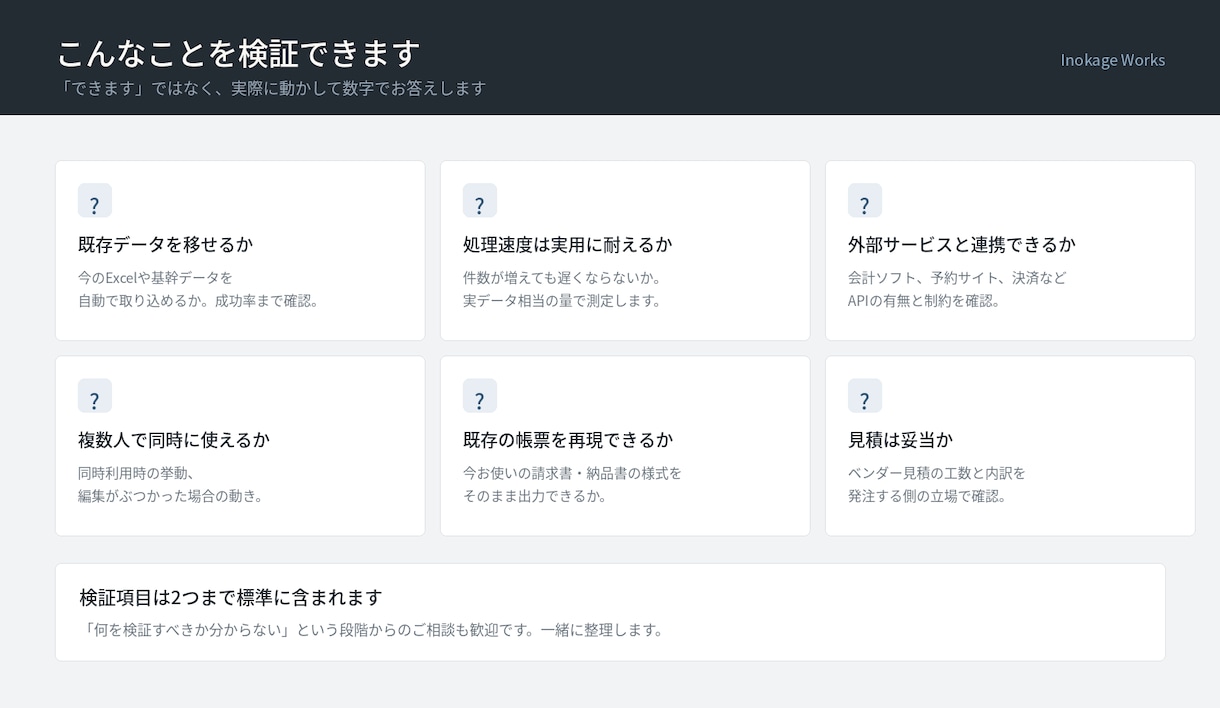Select the heading 外部サービスと連携できるか
Viewport: 1220px width, 708px height.
962,244
